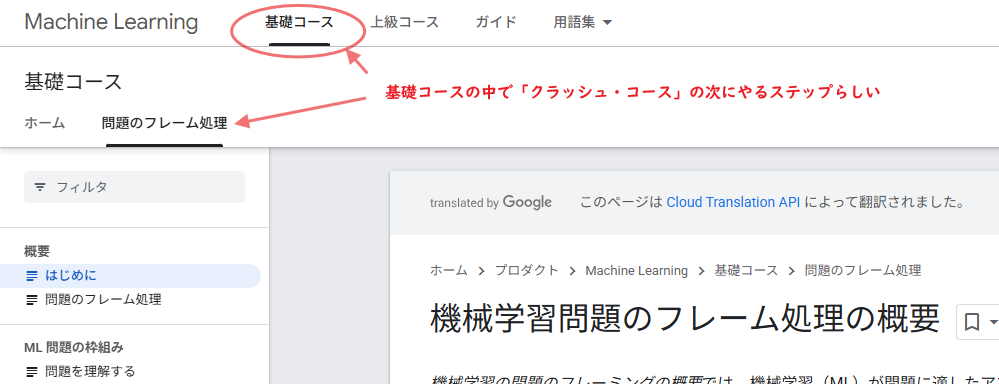Click the bookmark icon beside the title
This screenshot has width=999, height=384.
click(x=972, y=323)
